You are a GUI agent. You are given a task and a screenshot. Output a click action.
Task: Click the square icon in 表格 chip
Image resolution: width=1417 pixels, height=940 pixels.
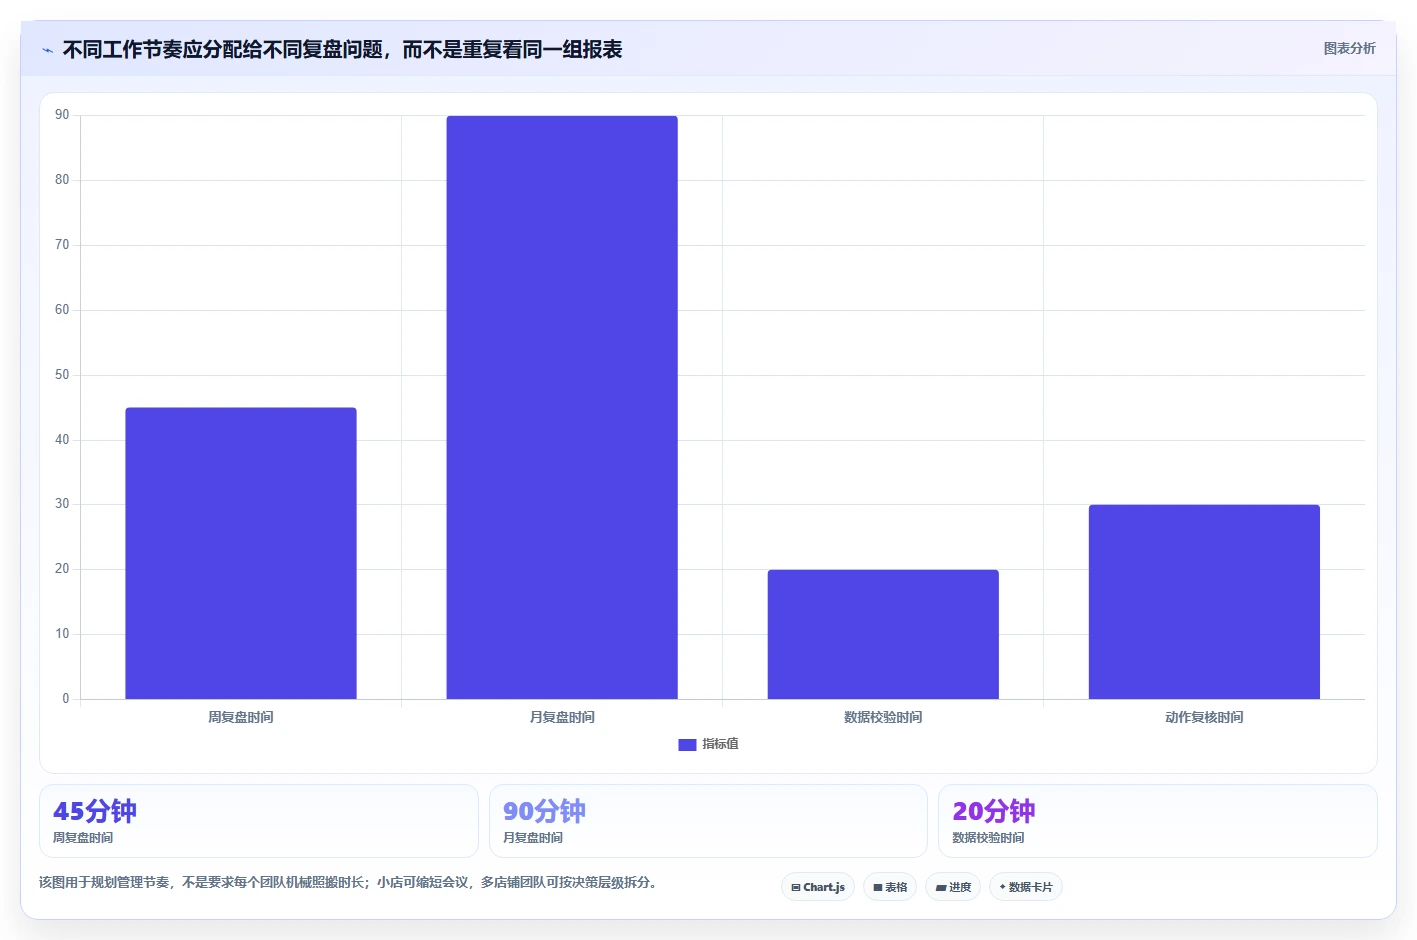click(878, 888)
